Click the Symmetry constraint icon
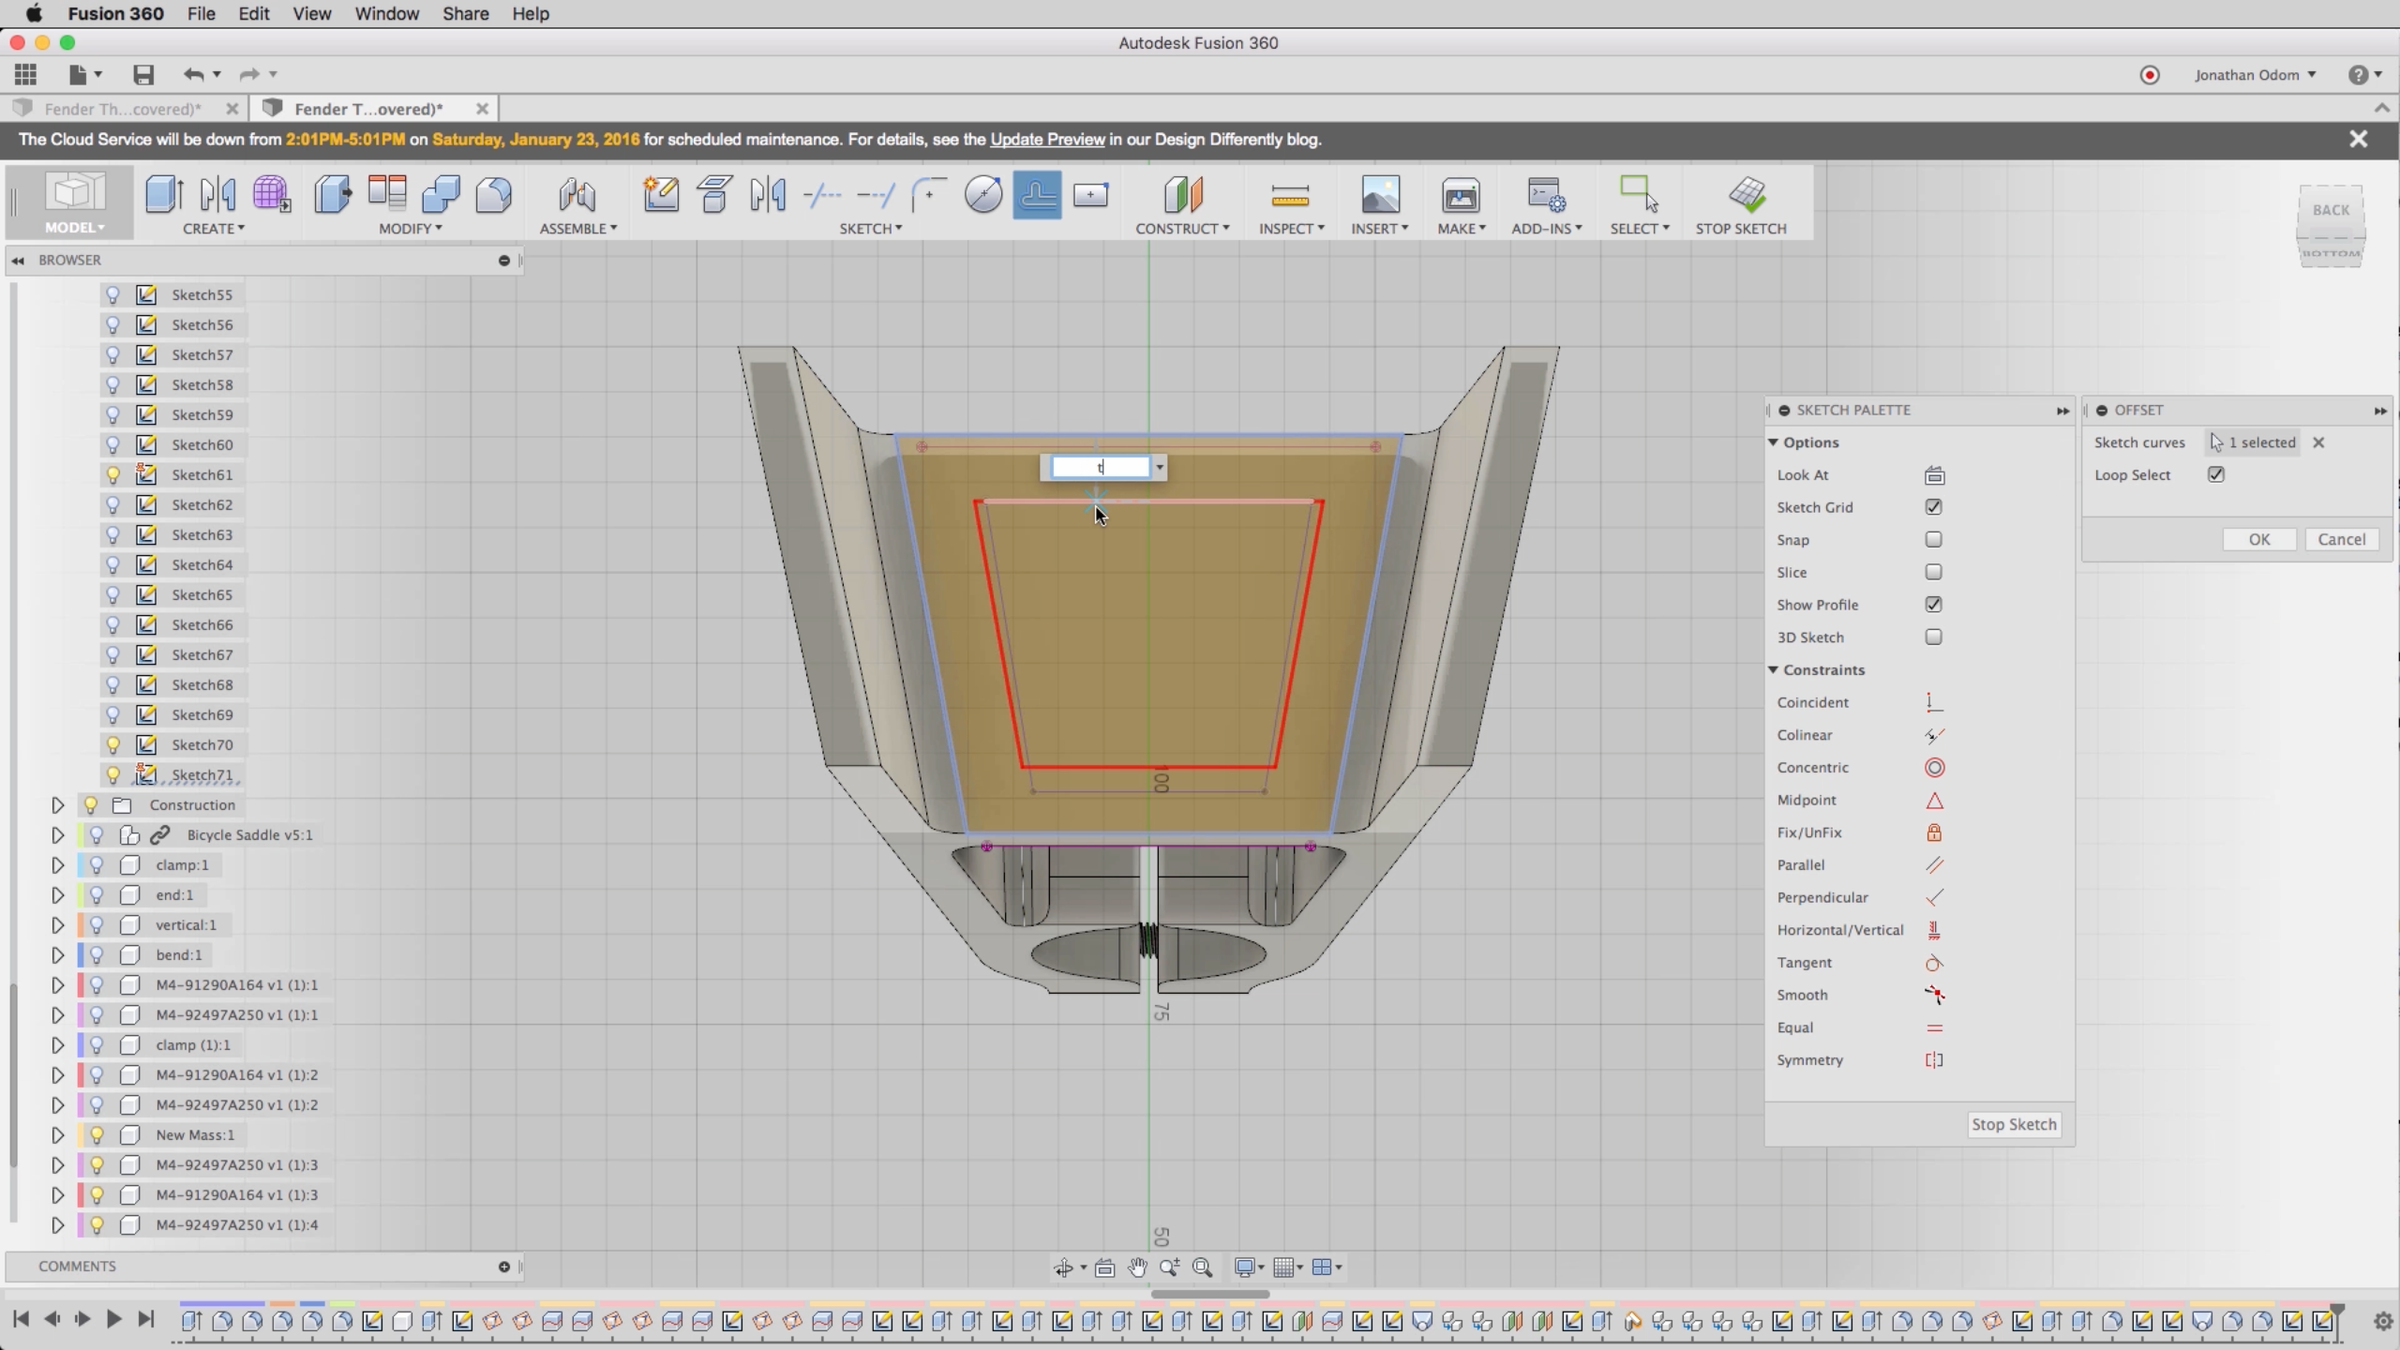 click(x=1934, y=1060)
